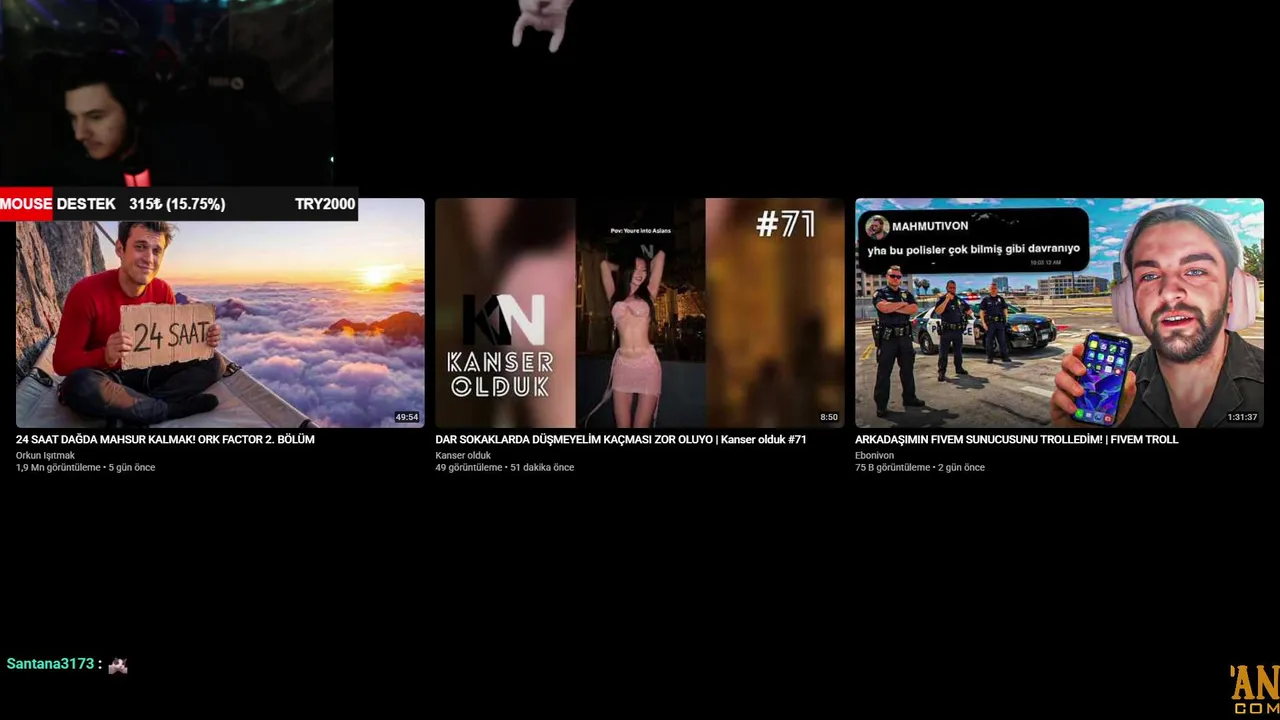Viewport: 1280px width, 720px height.
Task: Click the Santana3173 chat username
Action: (50, 664)
